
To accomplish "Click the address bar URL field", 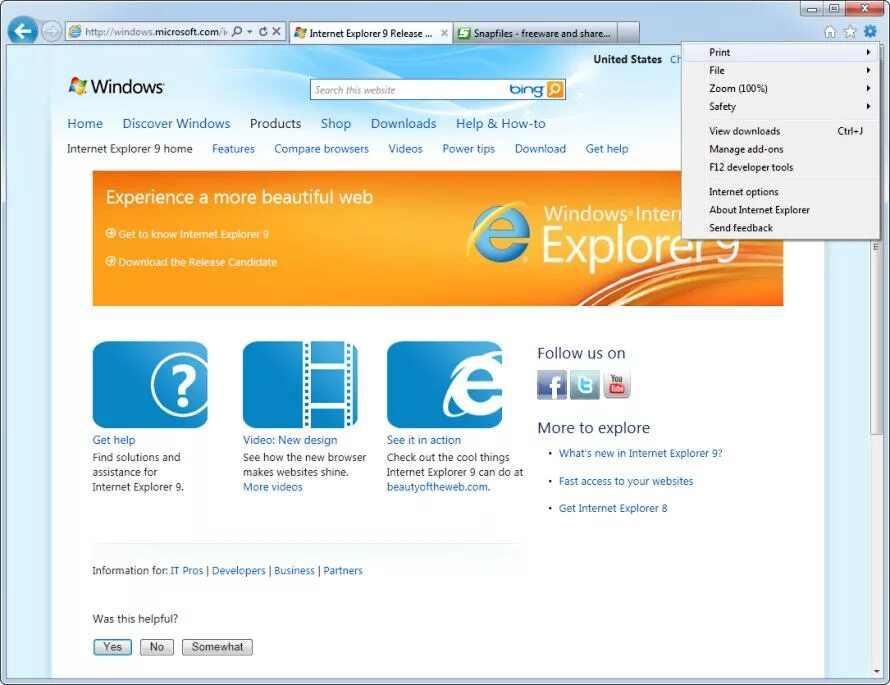I will point(156,32).
